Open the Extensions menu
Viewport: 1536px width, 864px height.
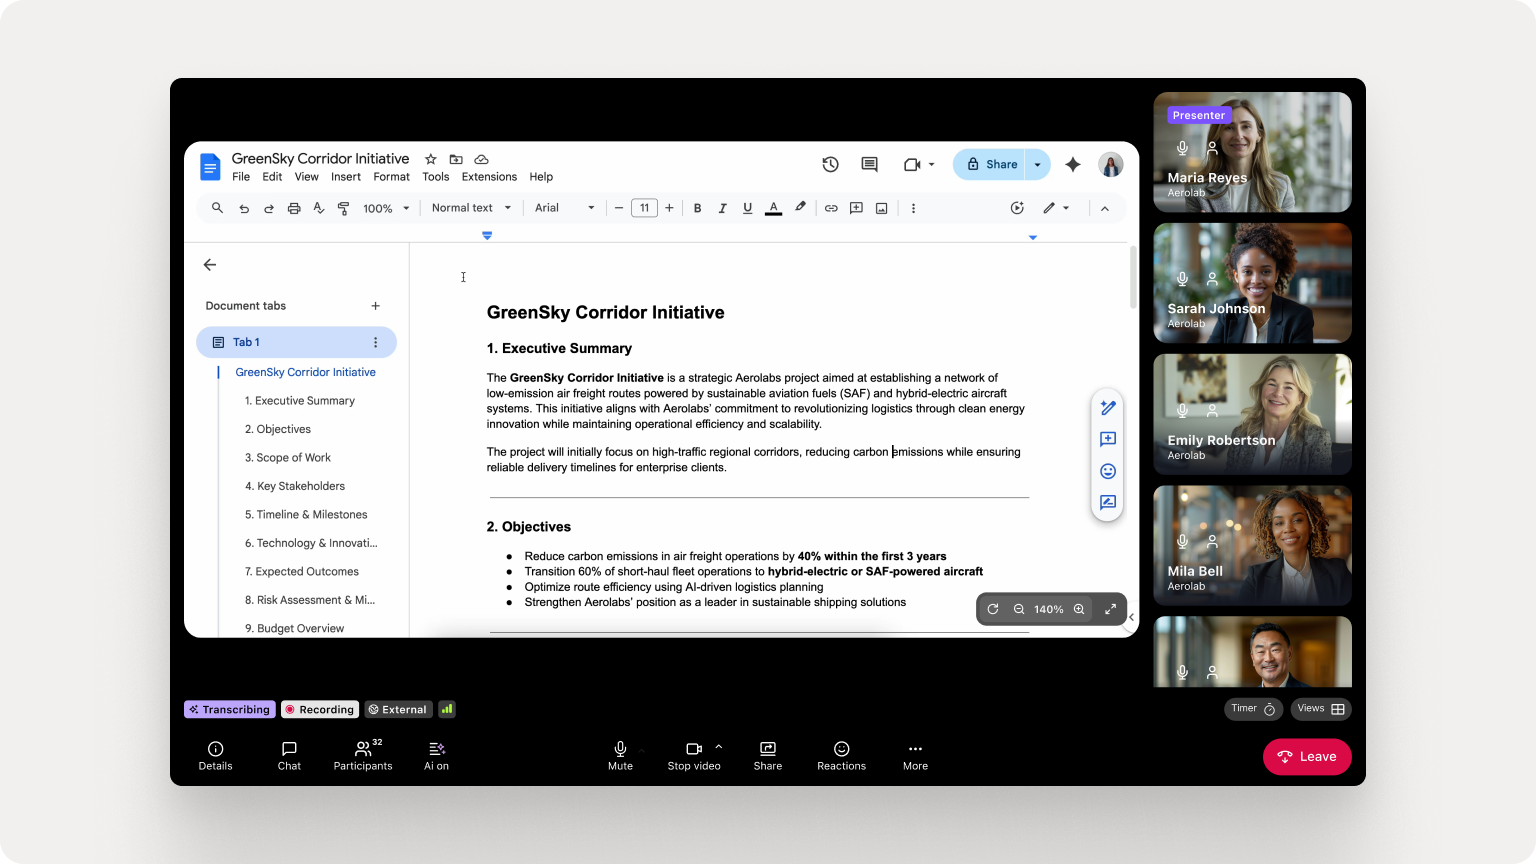coord(489,177)
